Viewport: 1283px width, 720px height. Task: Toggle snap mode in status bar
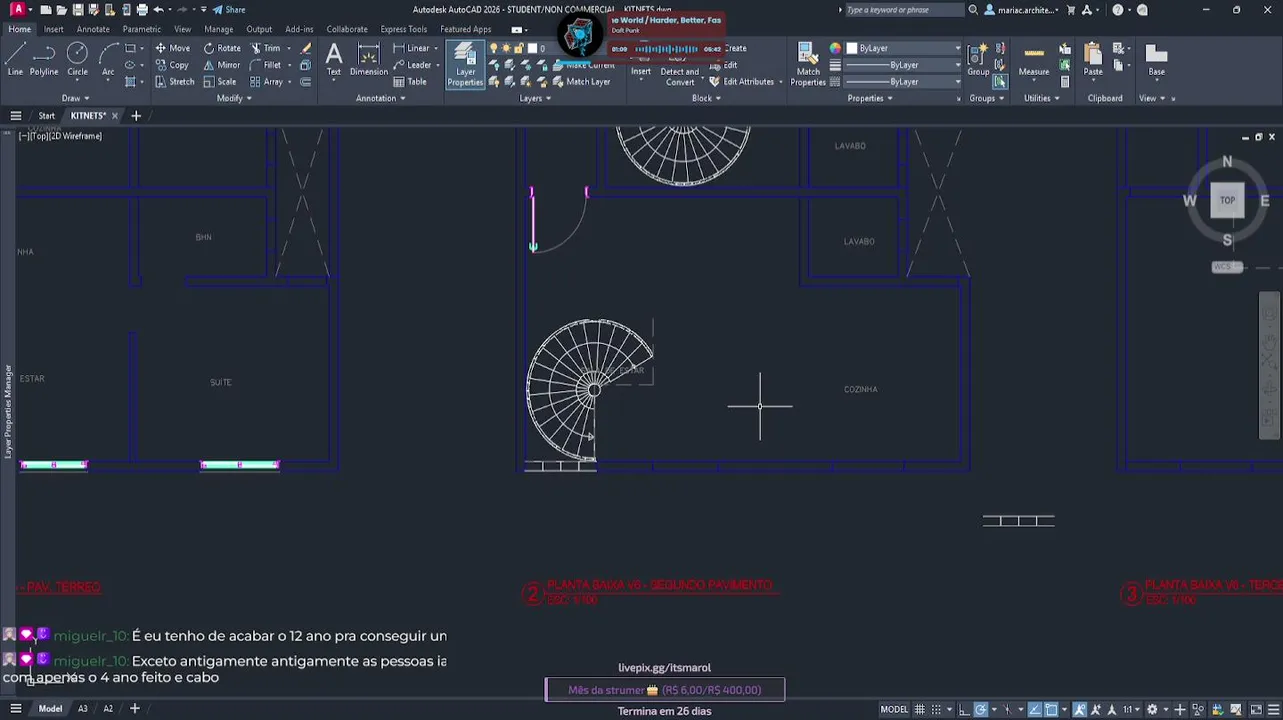click(x=936, y=710)
